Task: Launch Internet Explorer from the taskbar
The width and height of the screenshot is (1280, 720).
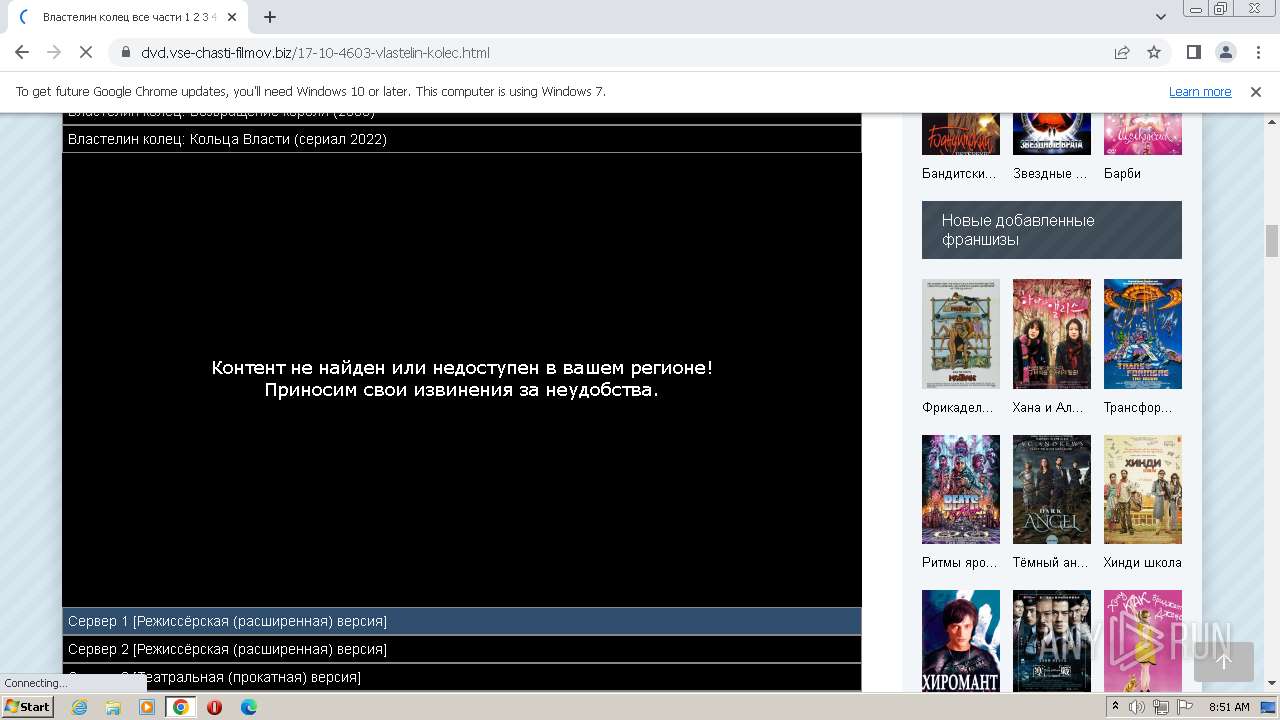Action: pos(79,707)
